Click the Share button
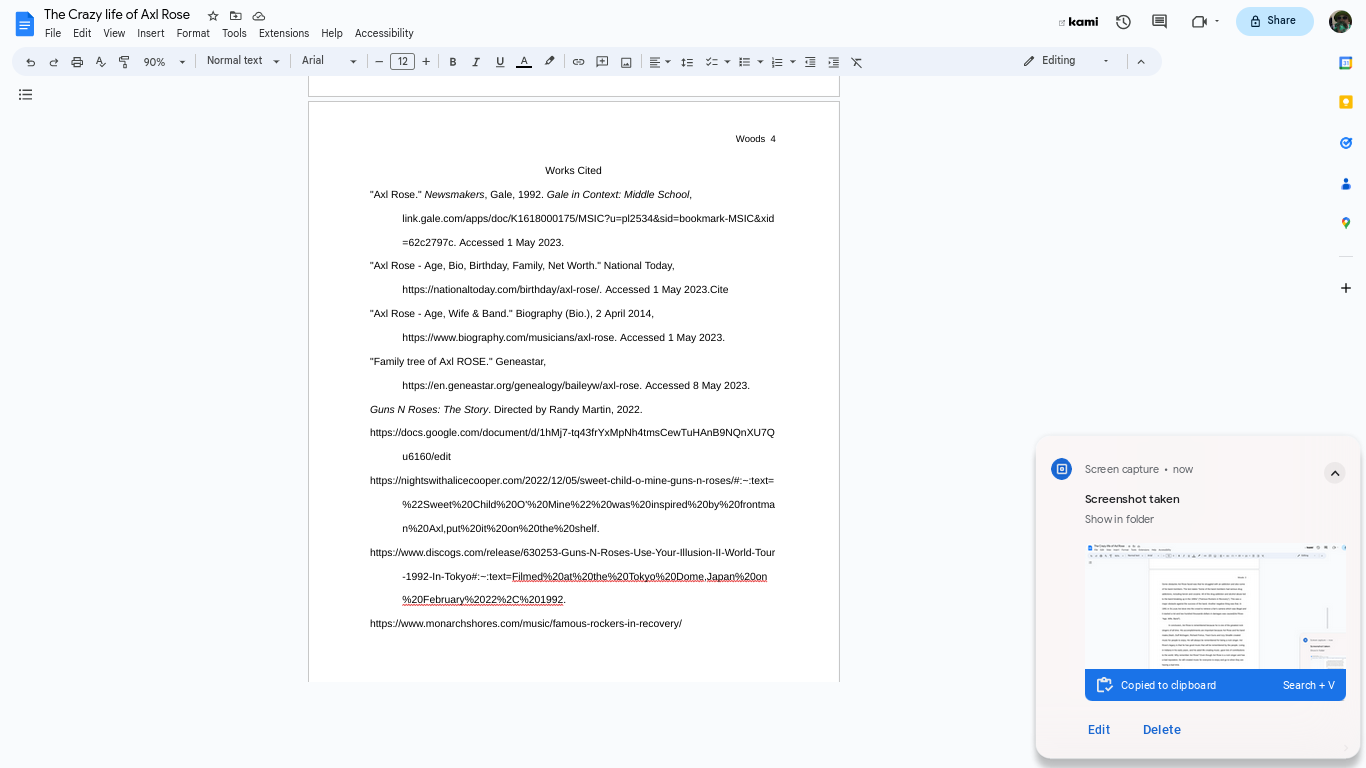This screenshot has width=1366, height=768. click(1275, 21)
